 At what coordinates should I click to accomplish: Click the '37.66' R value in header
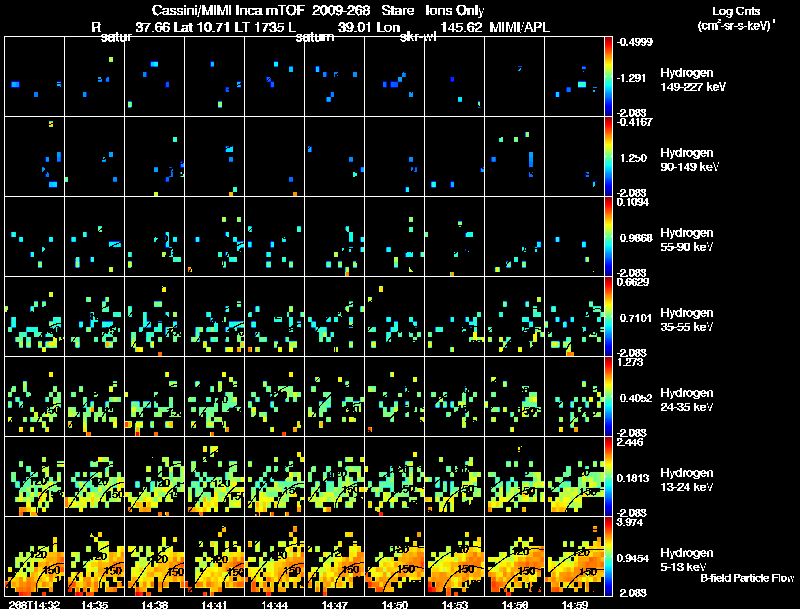pyautogui.click(x=153, y=27)
